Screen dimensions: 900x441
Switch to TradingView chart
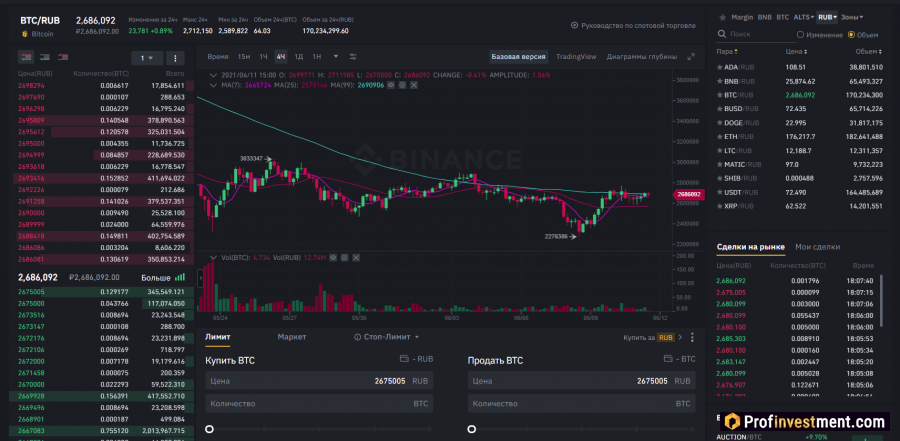576,57
